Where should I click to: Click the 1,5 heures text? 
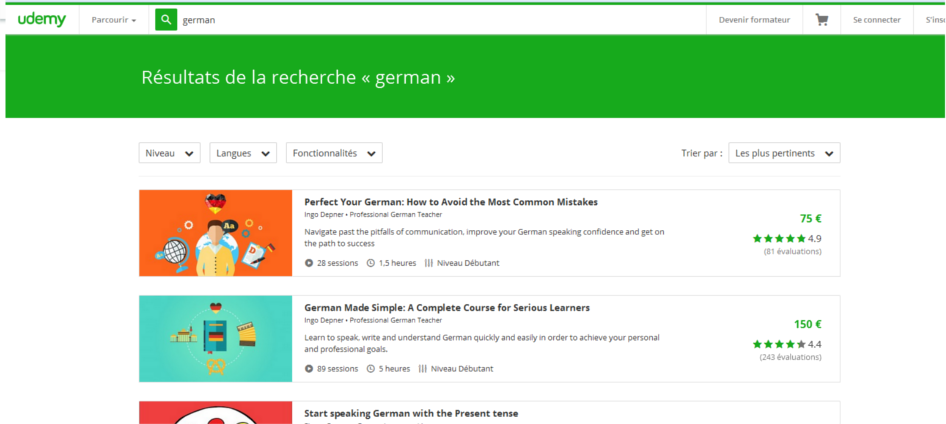[398, 263]
